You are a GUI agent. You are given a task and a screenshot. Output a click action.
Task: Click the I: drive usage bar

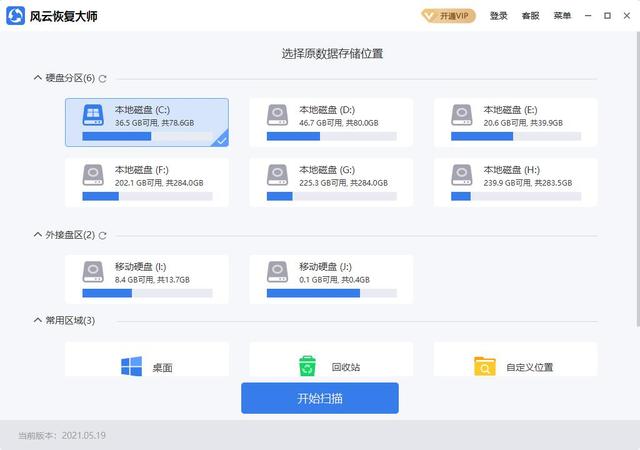point(147,293)
